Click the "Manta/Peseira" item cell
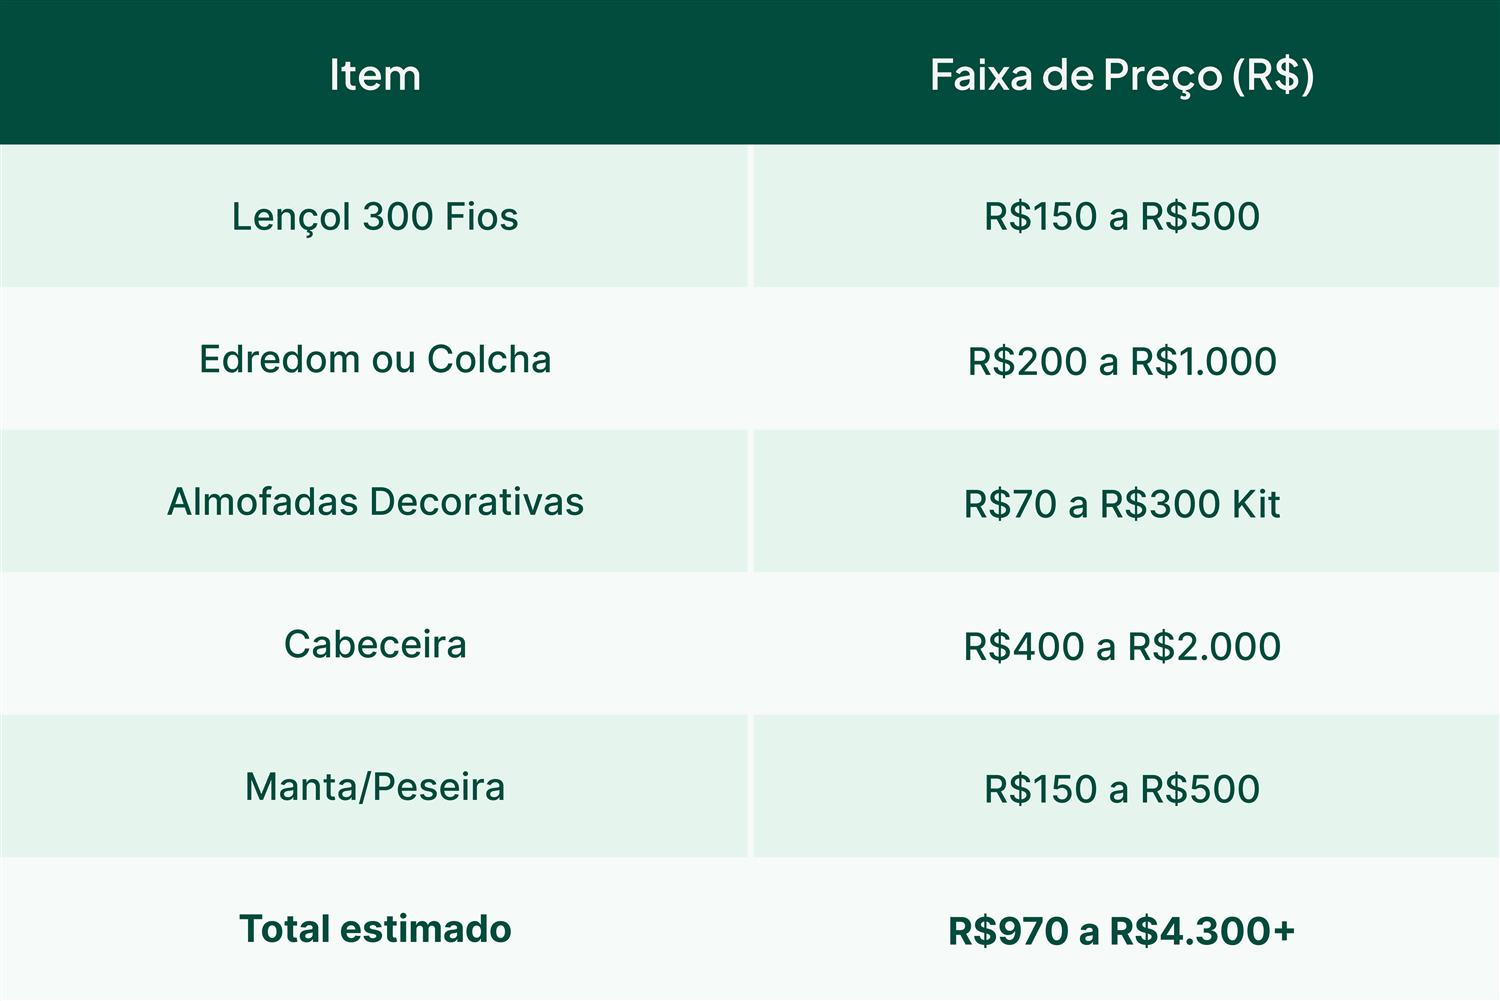The image size is (1500, 1001). pyautogui.click(x=375, y=787)
